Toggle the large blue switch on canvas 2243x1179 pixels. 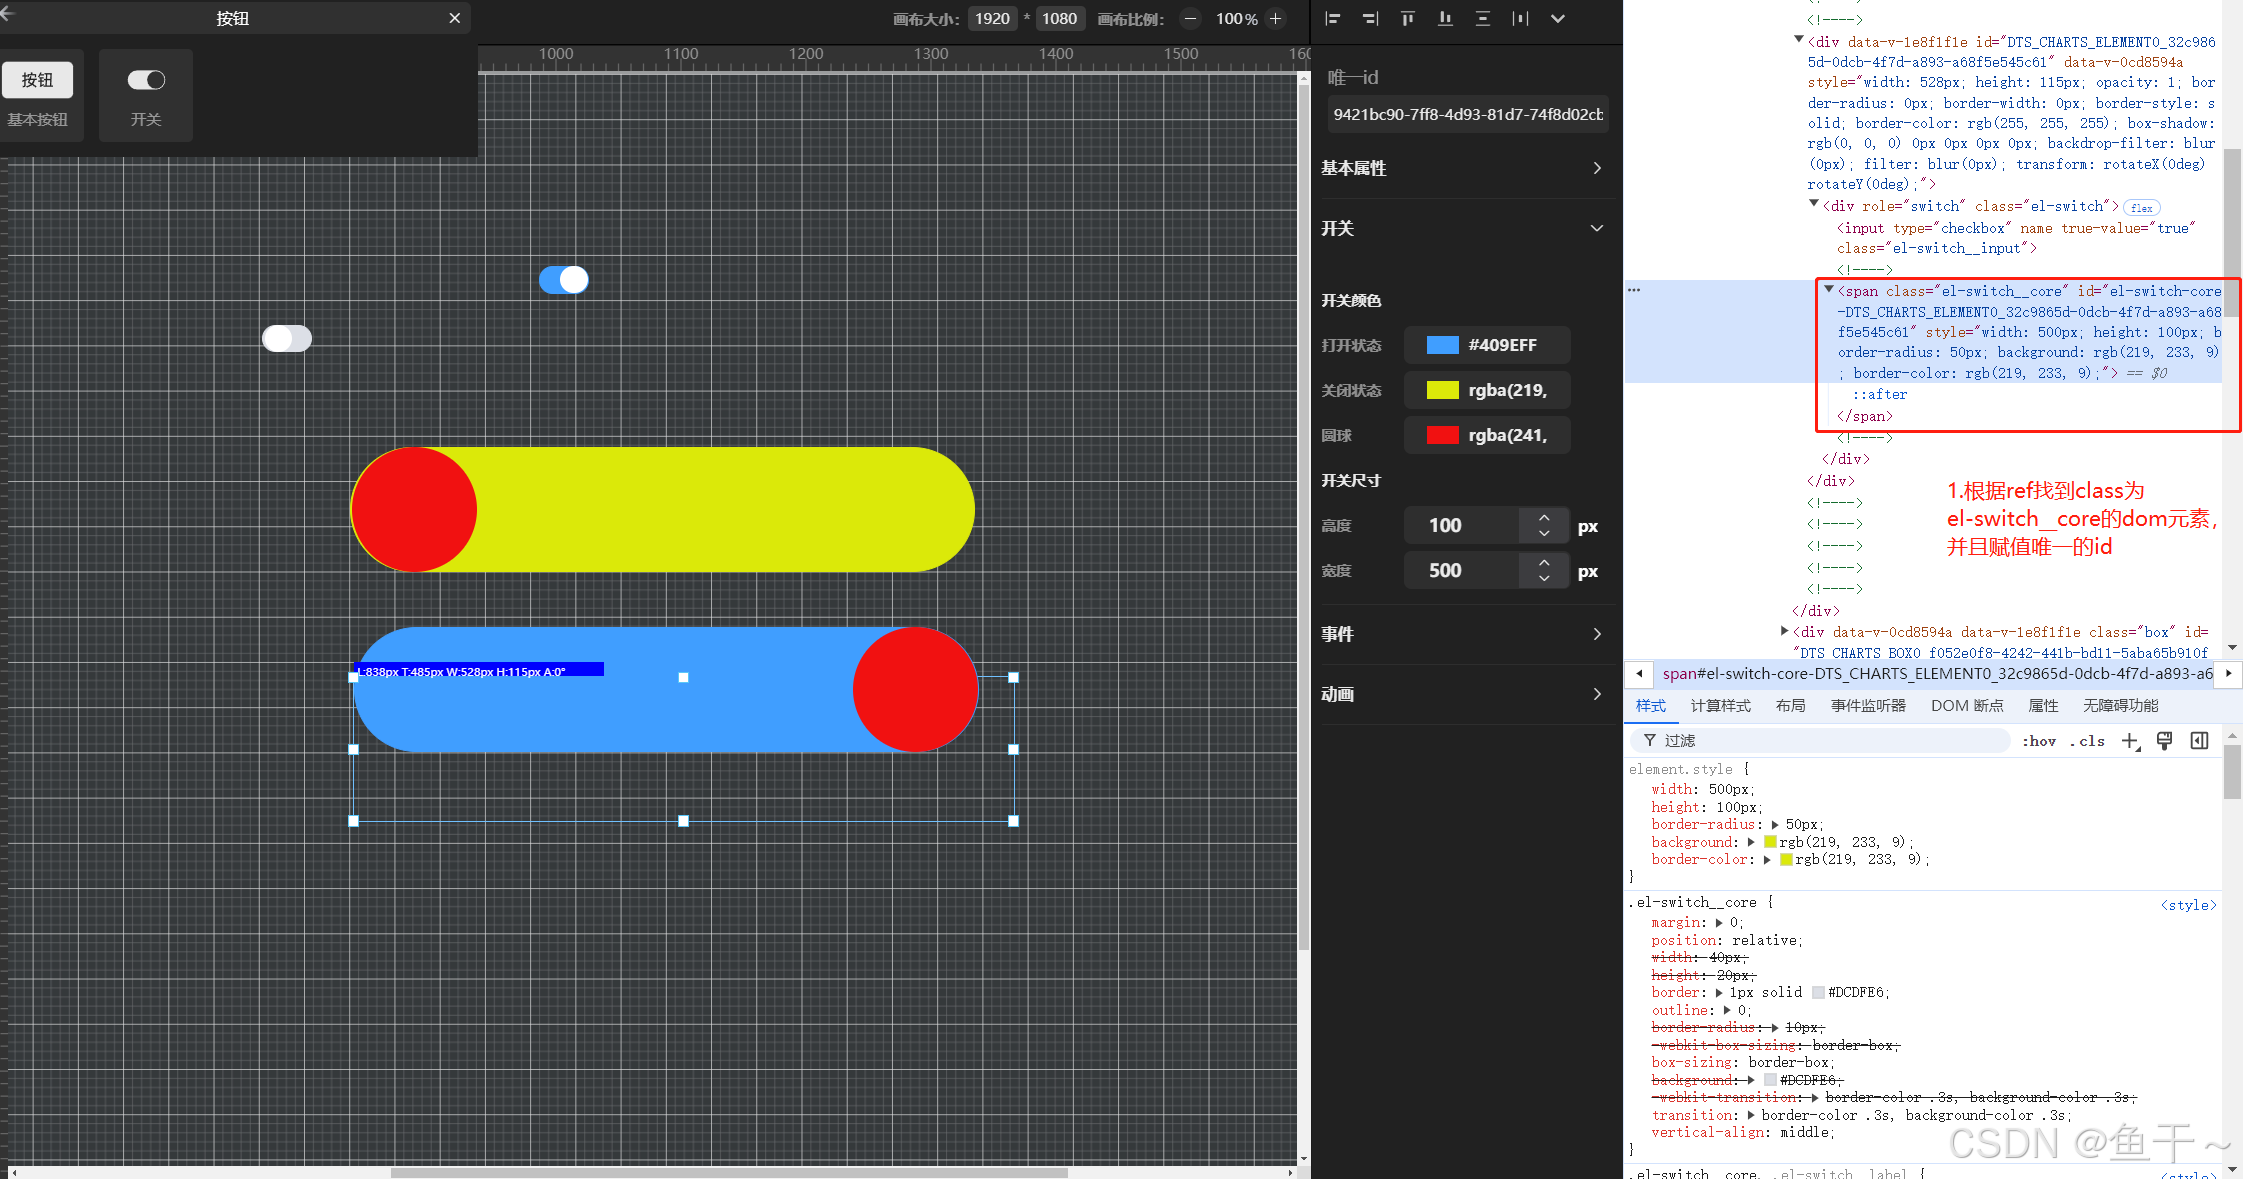(666, 690)
